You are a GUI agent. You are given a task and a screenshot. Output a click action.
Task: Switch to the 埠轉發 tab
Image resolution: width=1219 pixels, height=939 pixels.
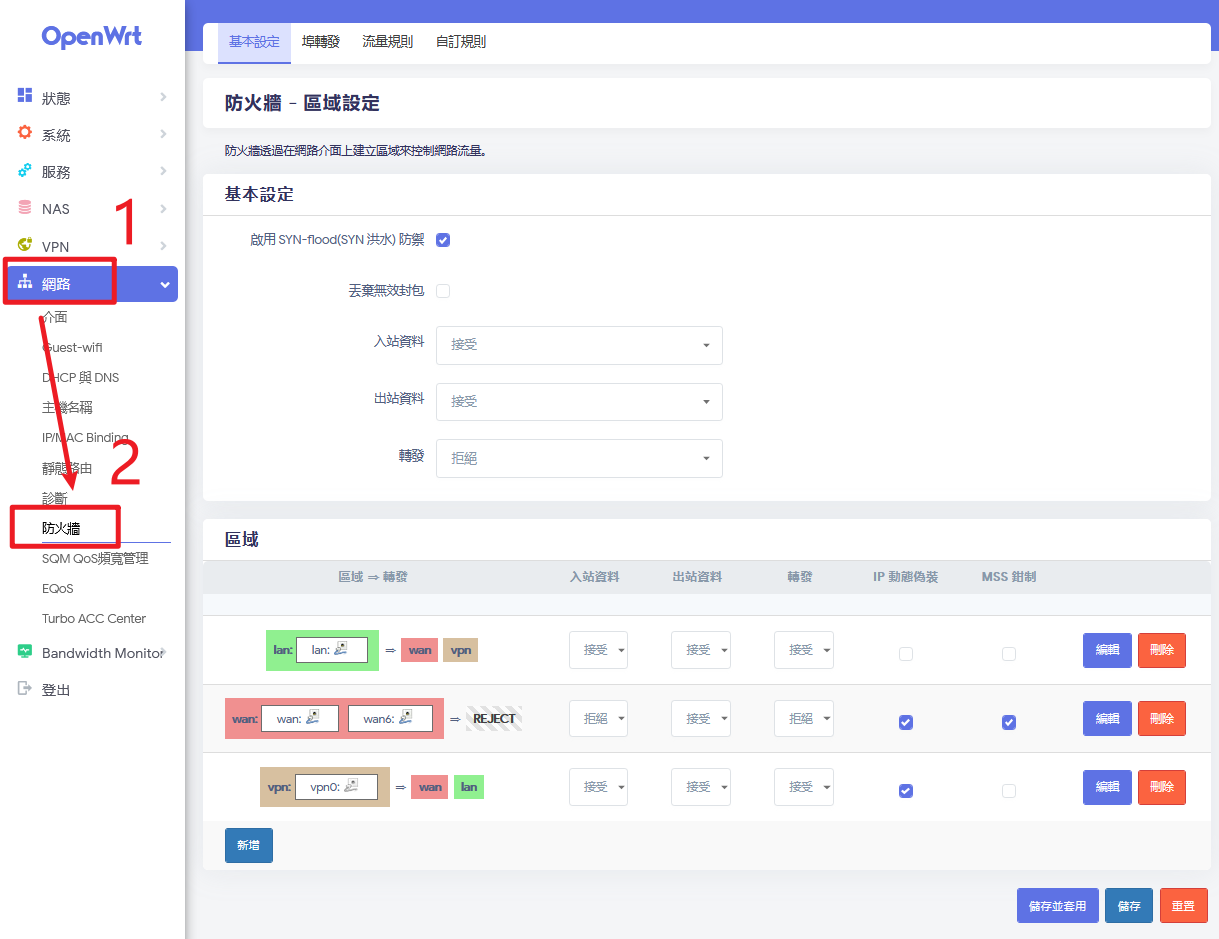click(x=321, y=42)
